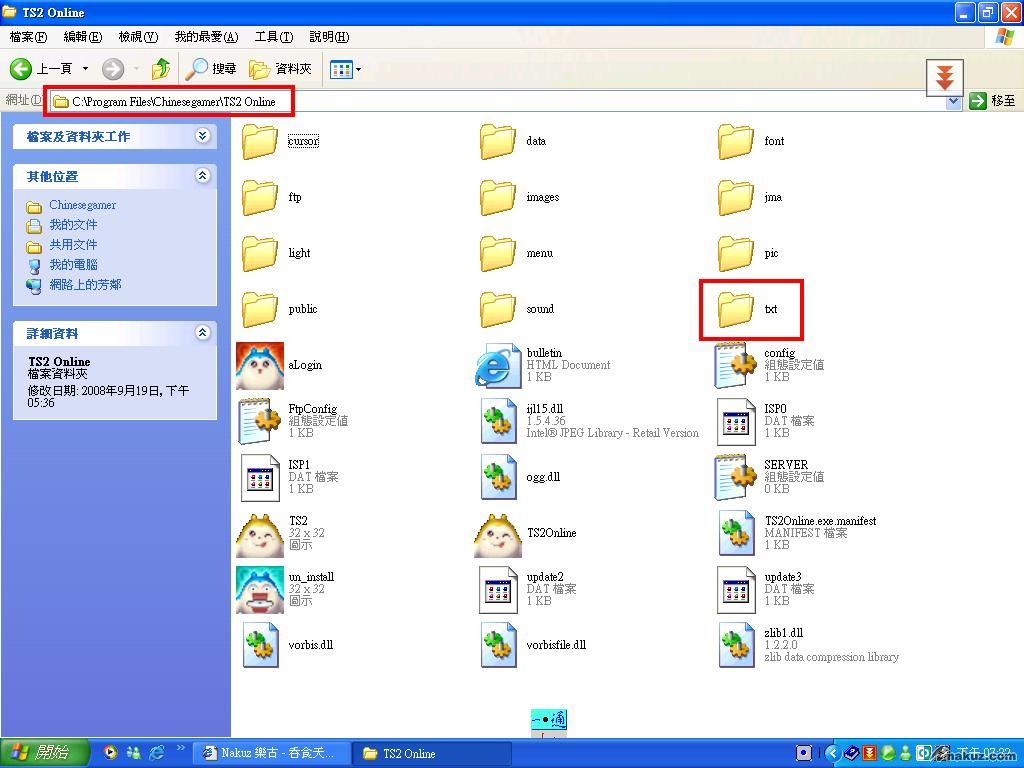Select the update3 DAT file icon
The height and width of the screenshot is (768, 1024).
pyautogui.click(x=735, y=590)
